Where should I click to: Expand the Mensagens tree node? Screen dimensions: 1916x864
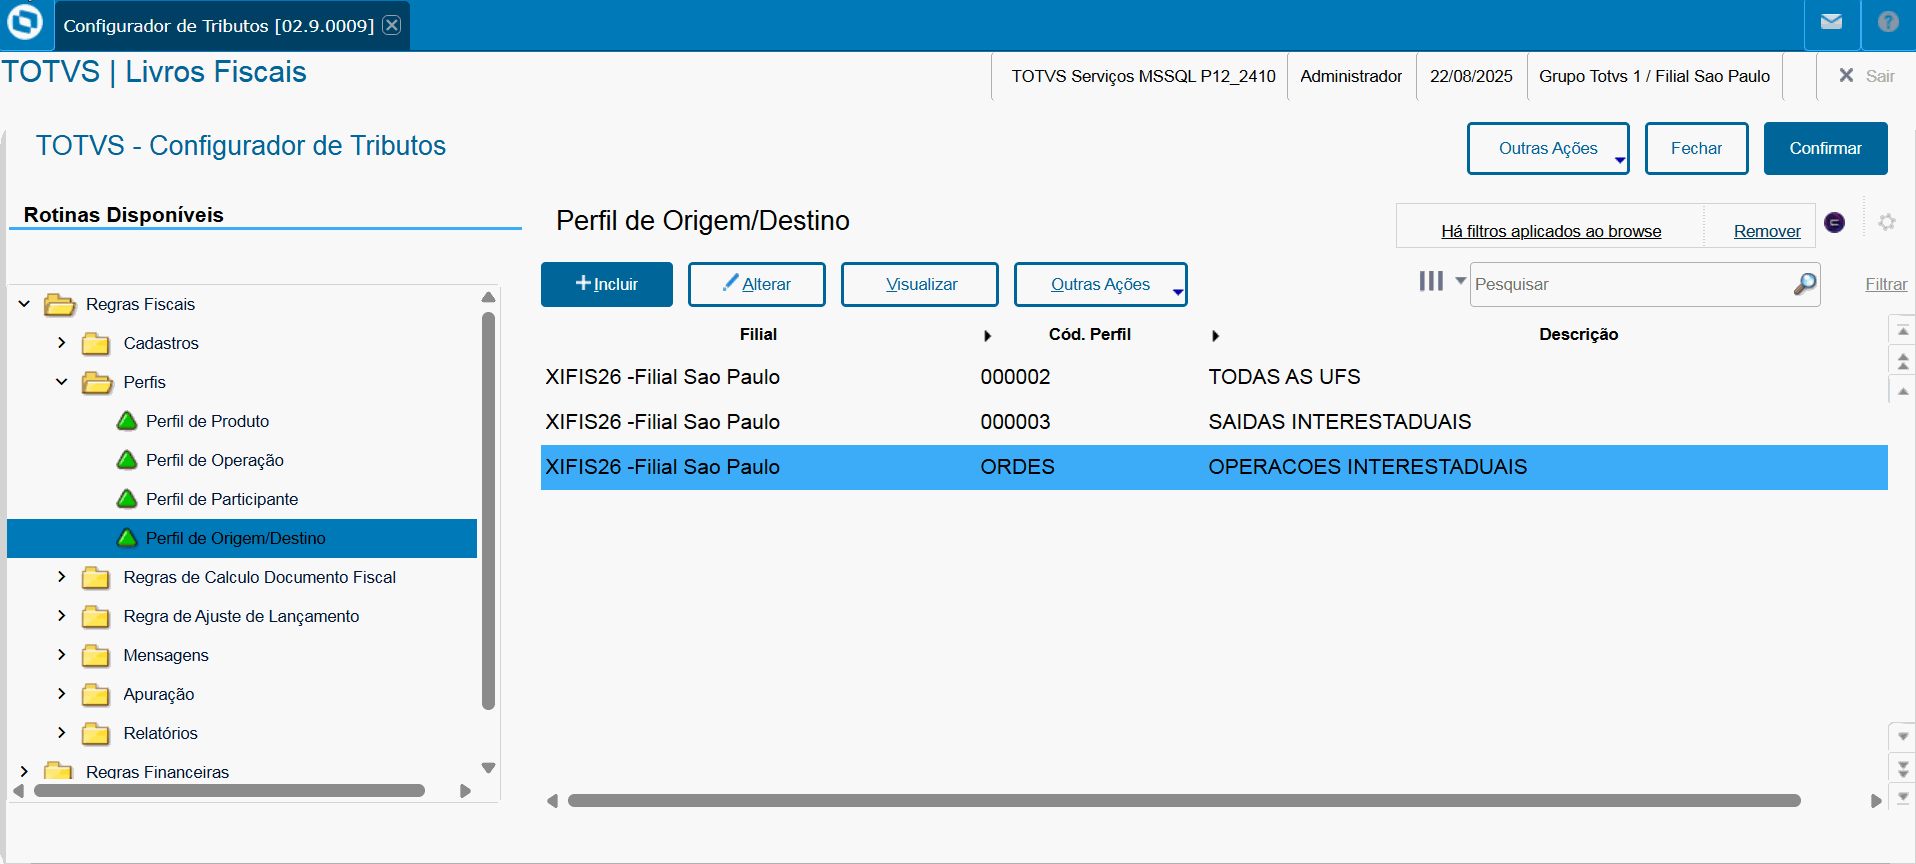coord(62,654)
